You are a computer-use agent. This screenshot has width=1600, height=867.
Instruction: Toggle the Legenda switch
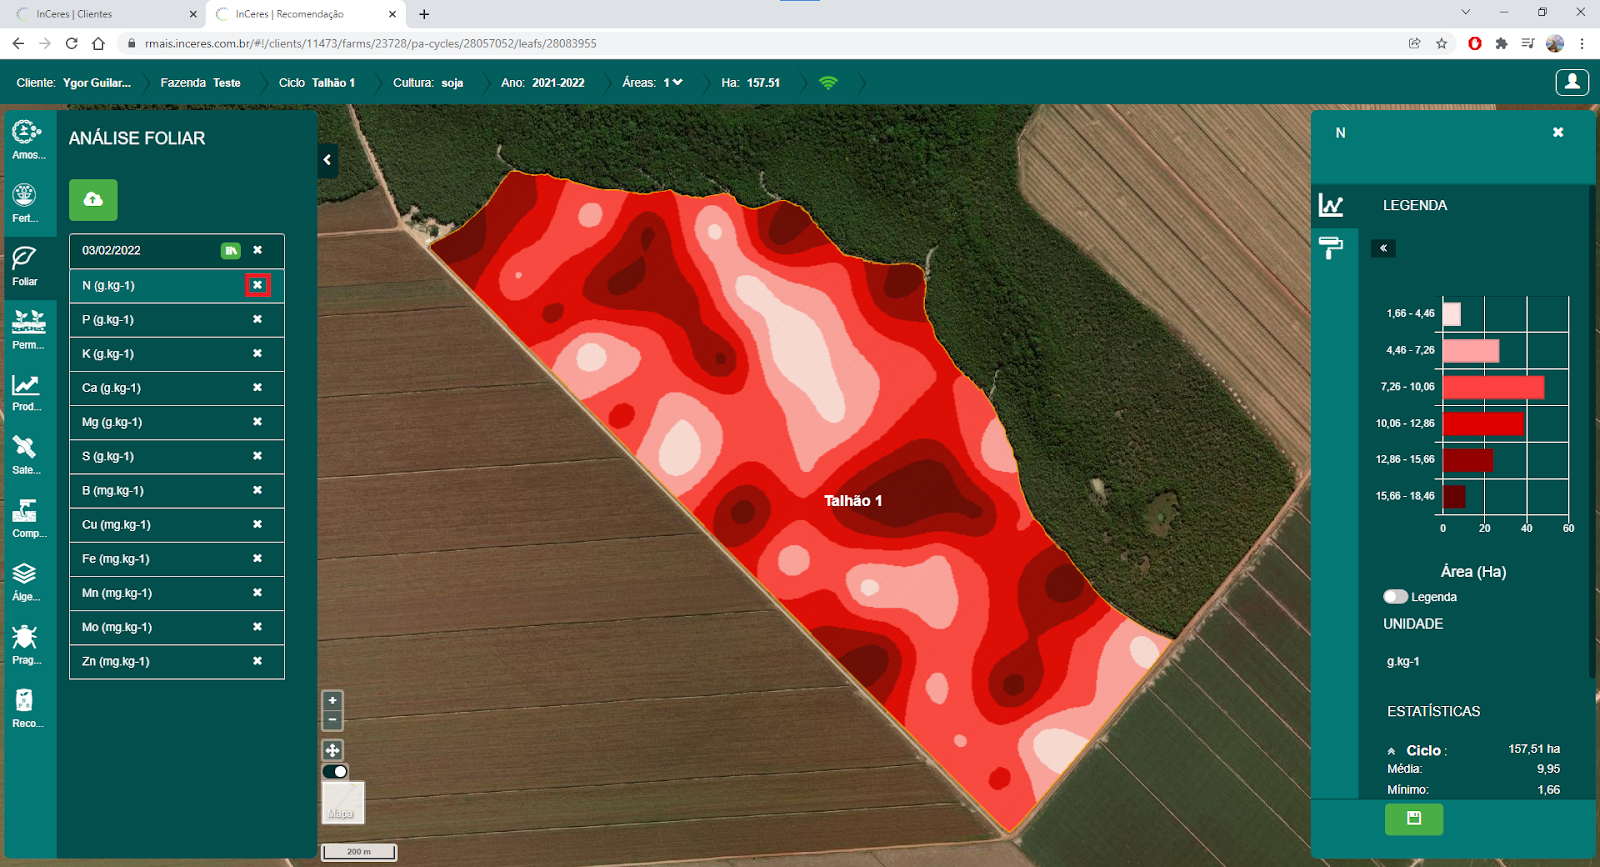coord(1396,597)
